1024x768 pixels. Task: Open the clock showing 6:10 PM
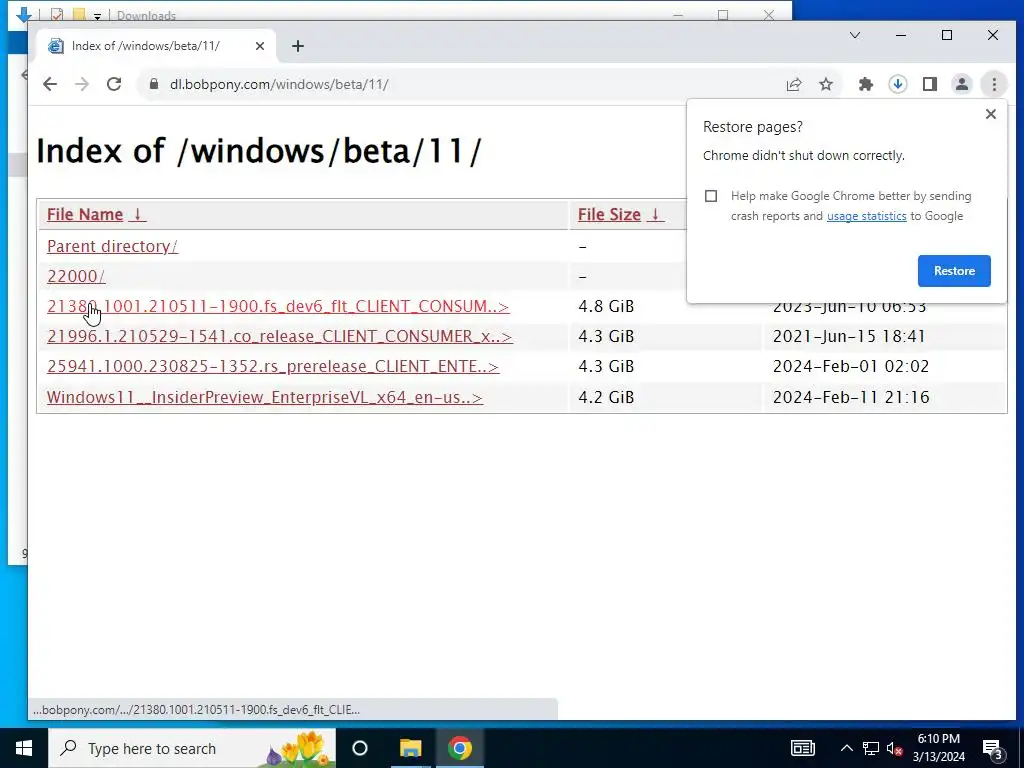(x=938, y=748)
